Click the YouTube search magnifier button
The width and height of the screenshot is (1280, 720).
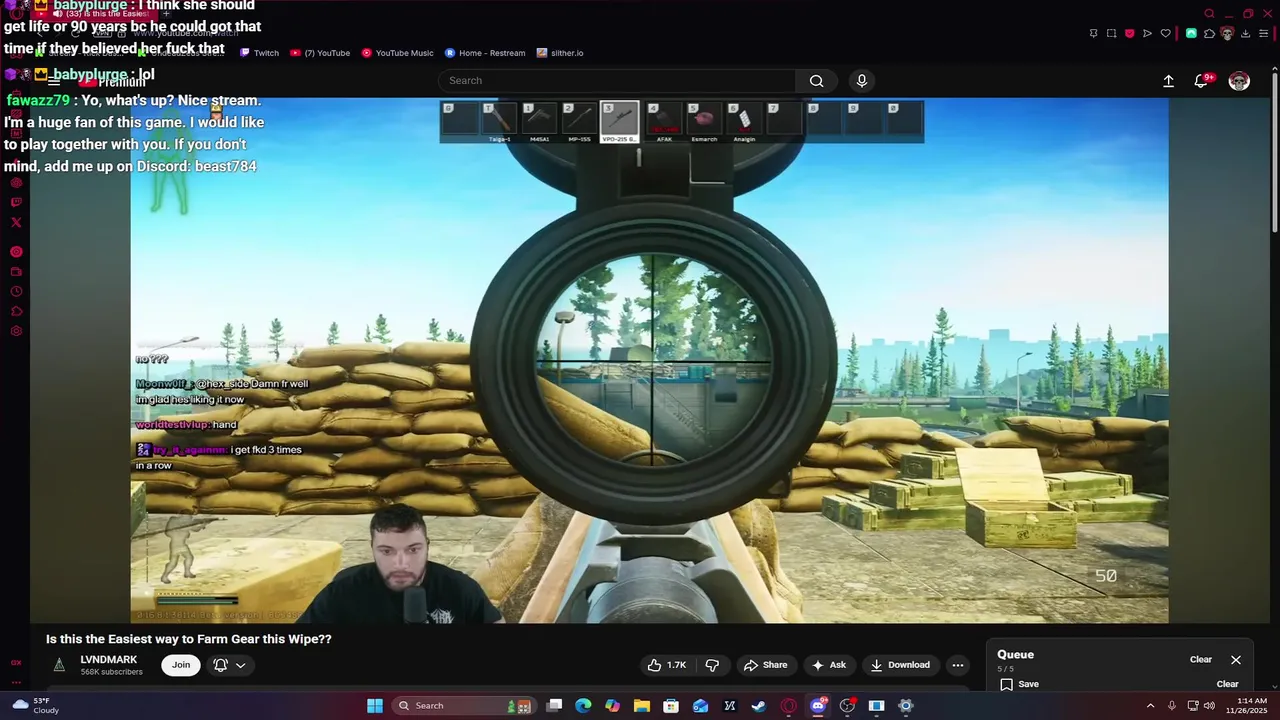tap(817, 81)
